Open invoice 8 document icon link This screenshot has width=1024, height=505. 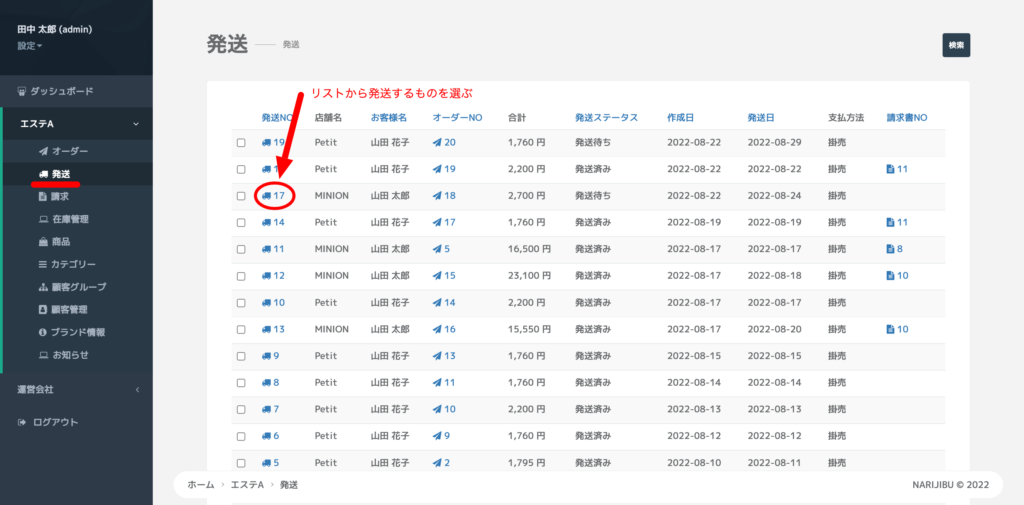(x=894, y=249)
